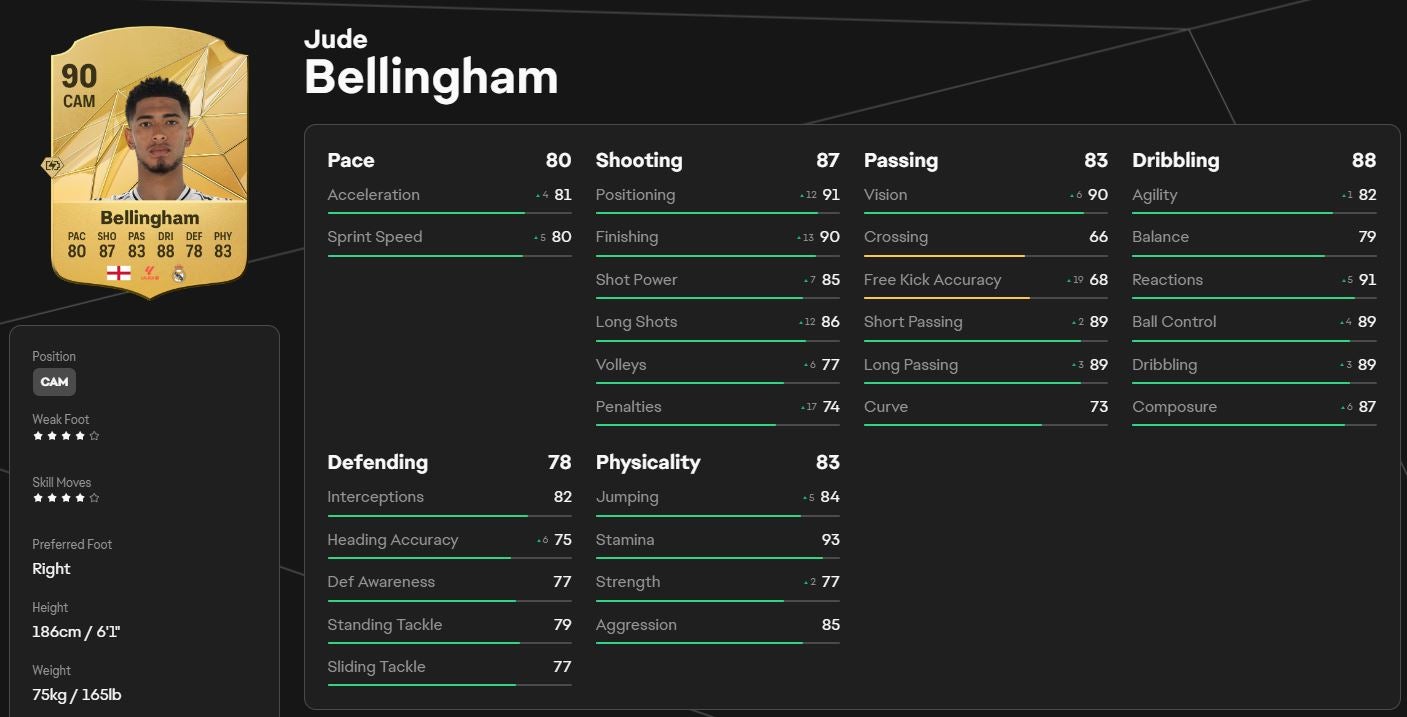Click the Physicality category heading
The image size is (1407, 717).
[x=648, y=462]
